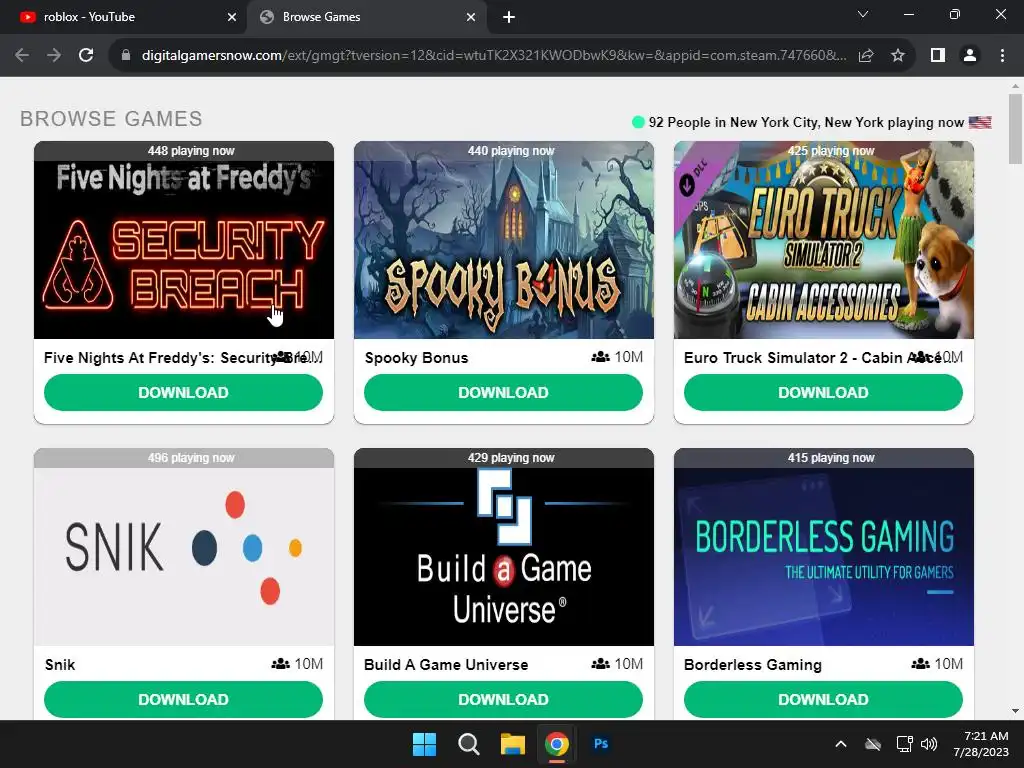Click the Spooky Bonus title text
Image resolution: width=1024 pixels, height=768 pixels.
[x=416, y=358]
